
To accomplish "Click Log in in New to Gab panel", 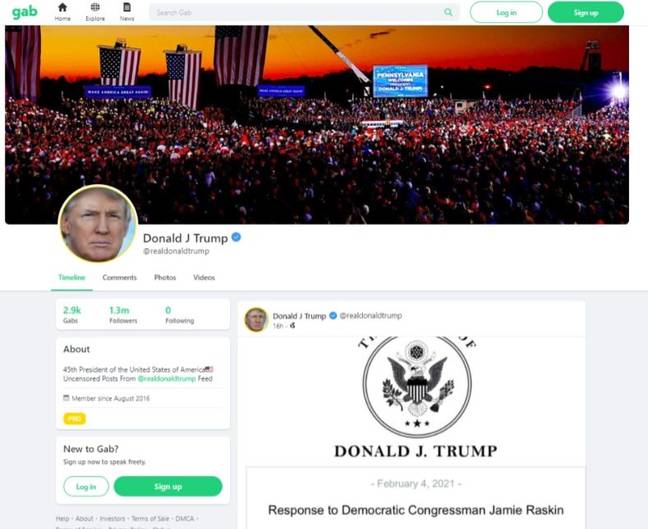I will [86, 486].
